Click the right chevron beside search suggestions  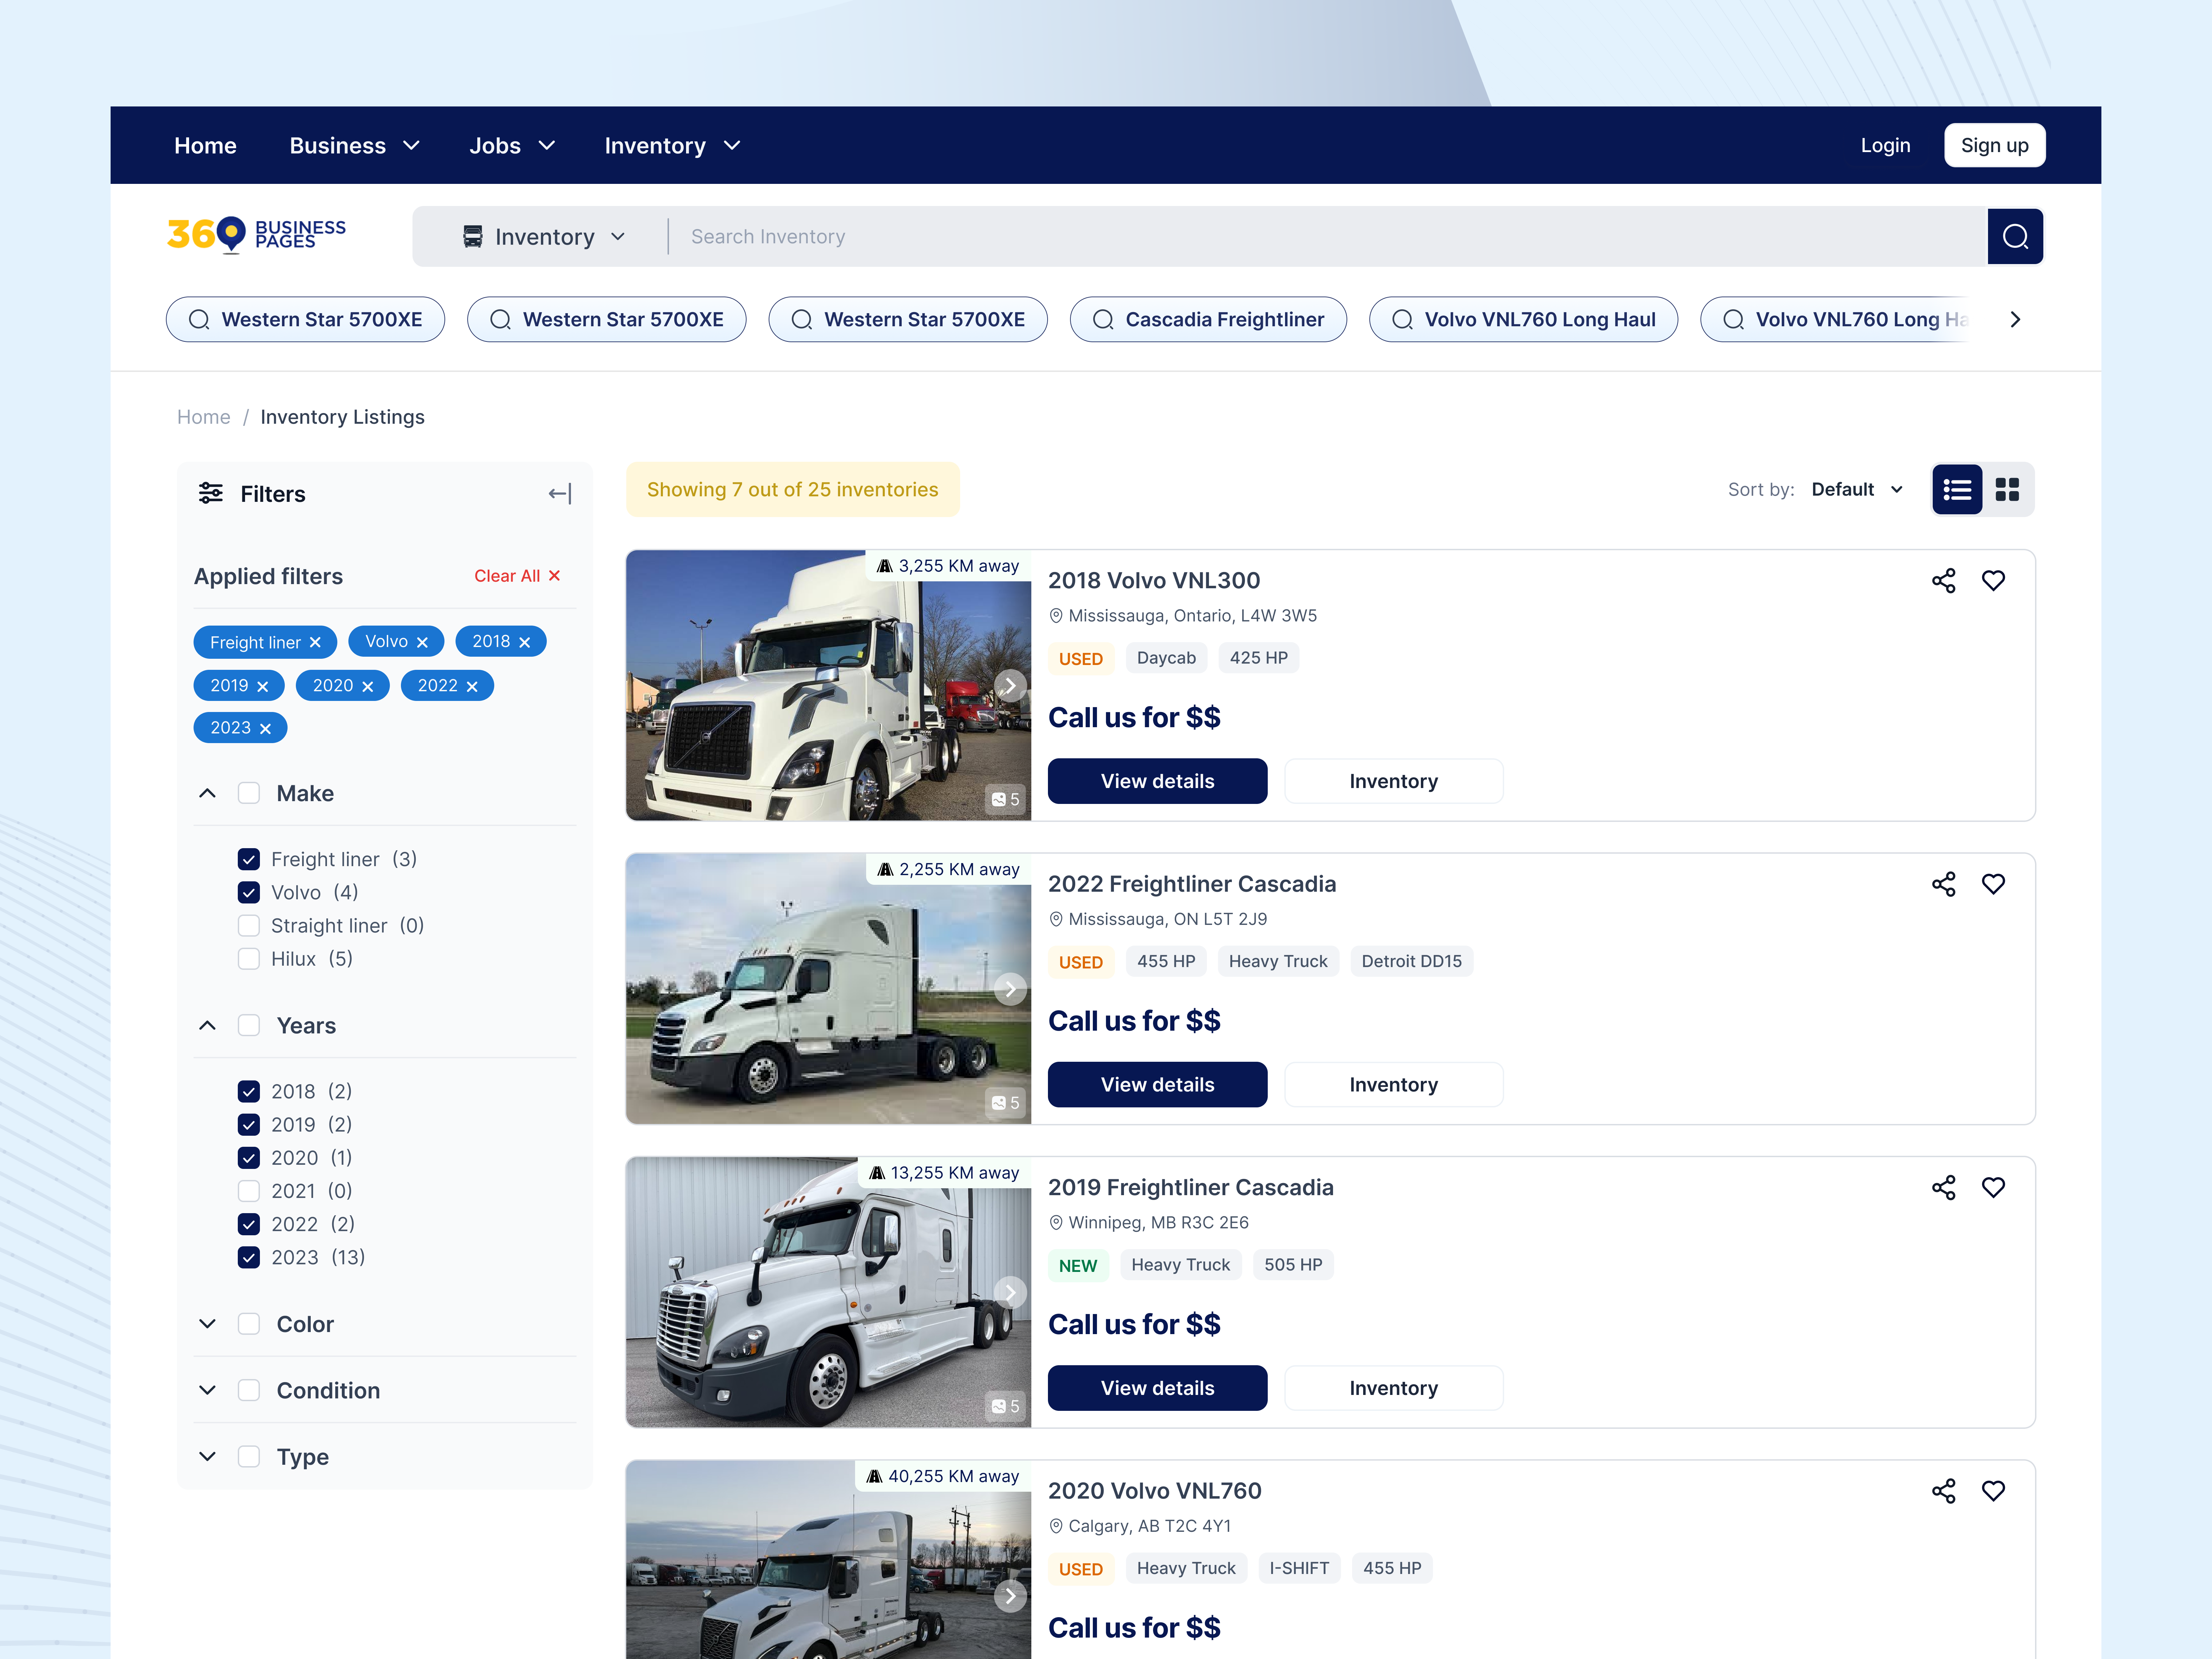(2015, 319)
